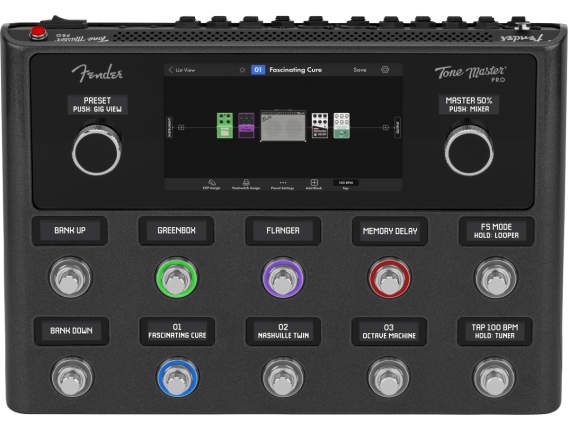568x430 pixels.
Task: Select the Memory Delay pedal block
Action: pyautogui.click(x=320, y=125)
